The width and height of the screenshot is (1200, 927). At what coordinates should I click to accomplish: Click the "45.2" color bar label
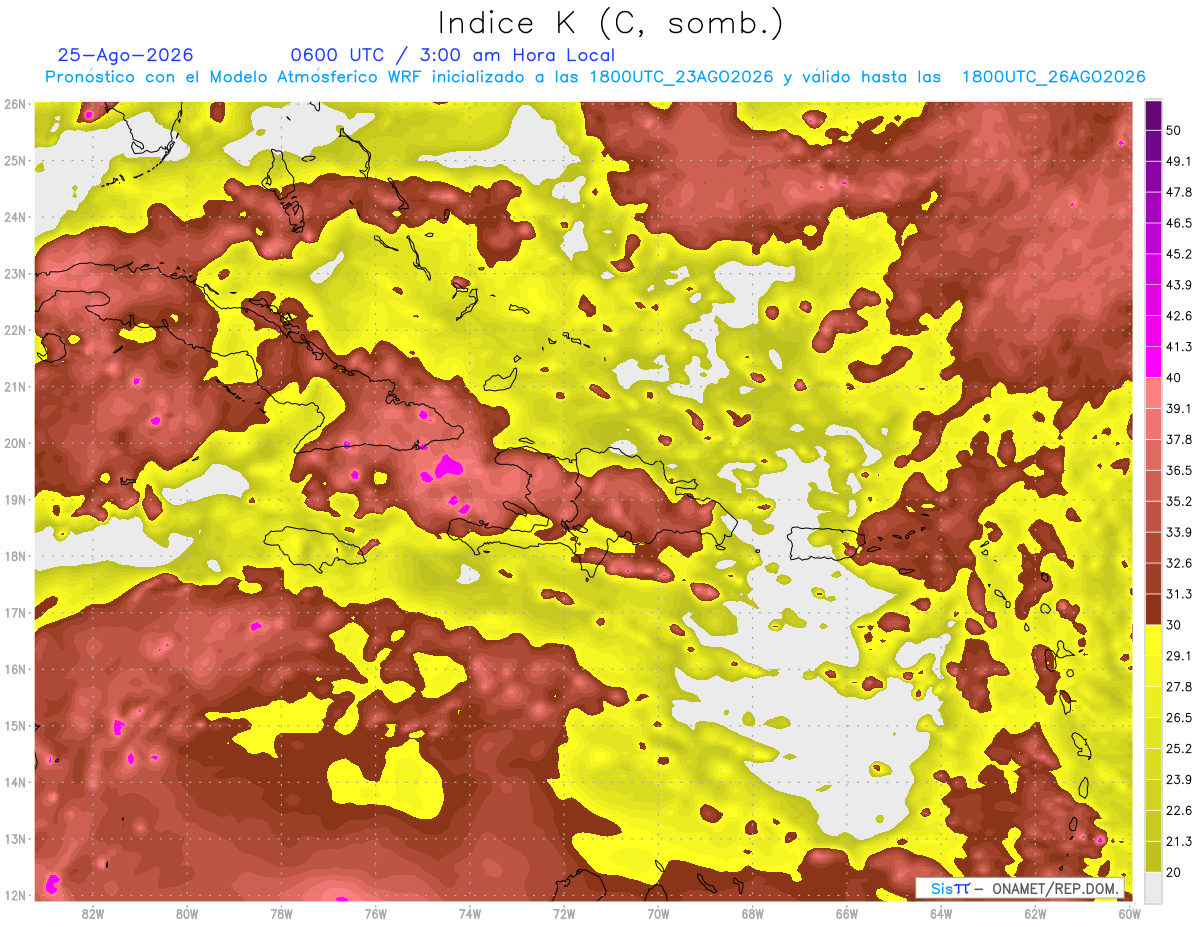click(x=1179, y=254)
